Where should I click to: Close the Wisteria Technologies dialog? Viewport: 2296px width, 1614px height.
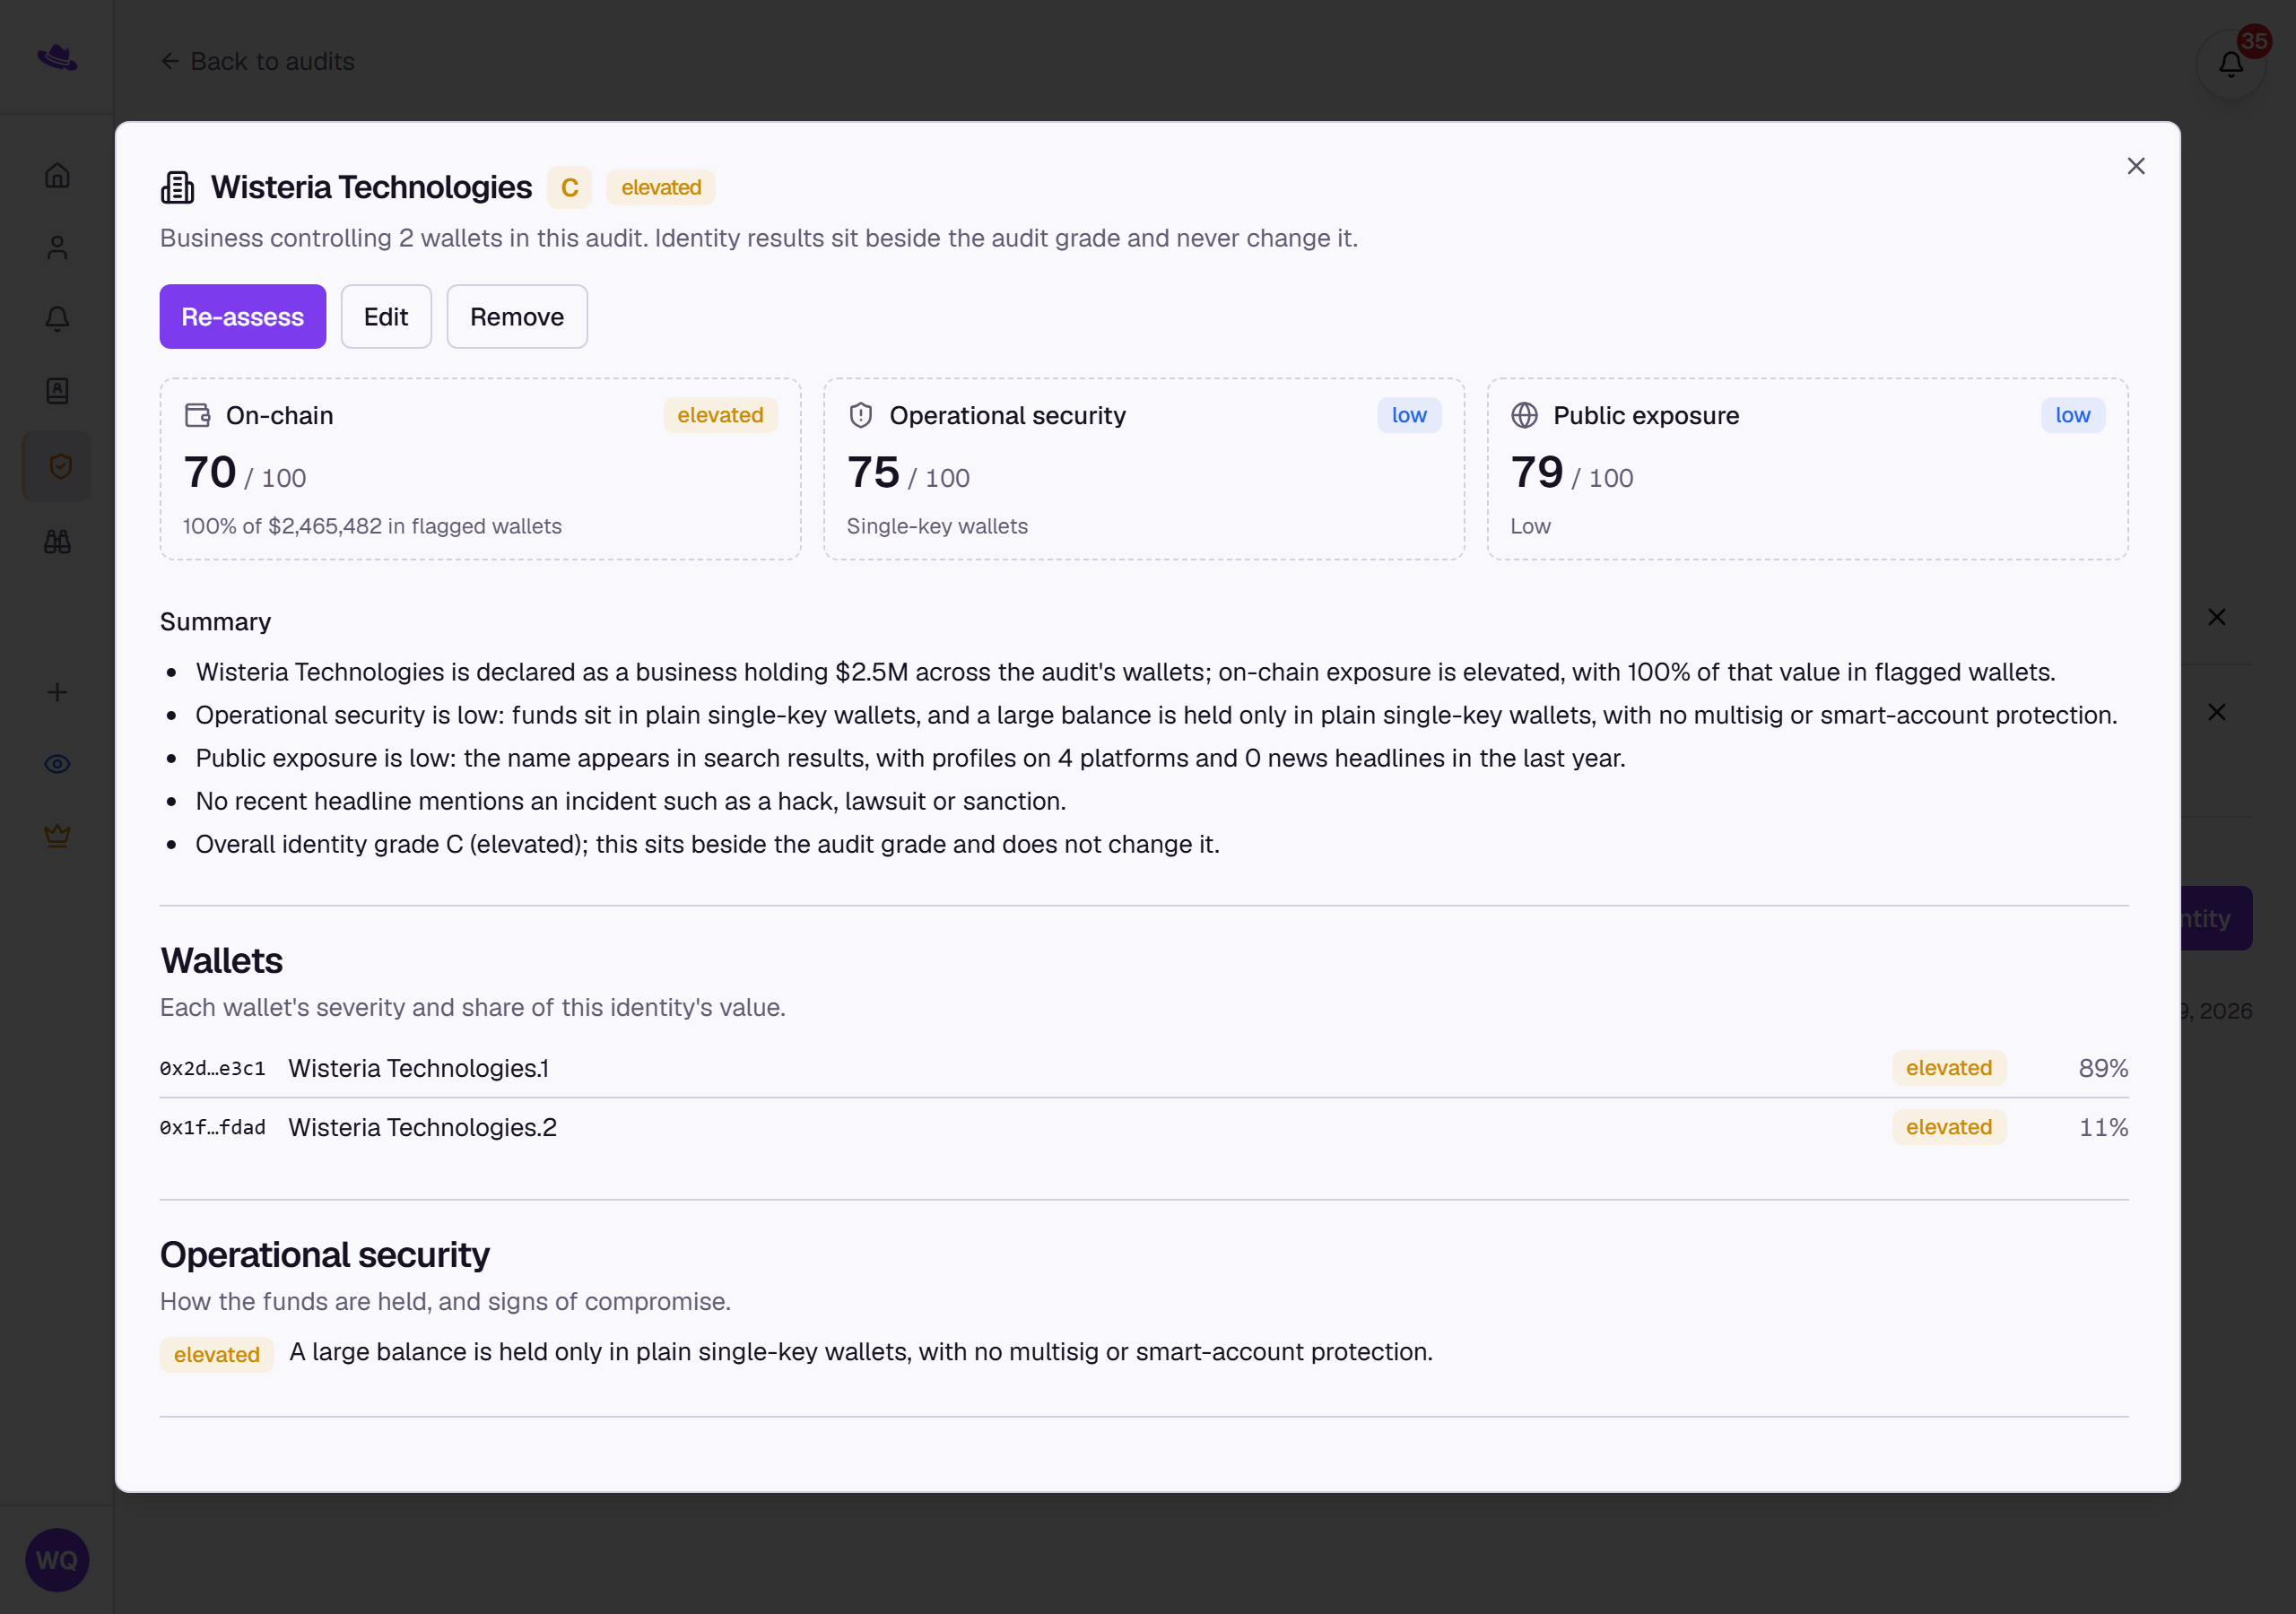coord(2135,166)
